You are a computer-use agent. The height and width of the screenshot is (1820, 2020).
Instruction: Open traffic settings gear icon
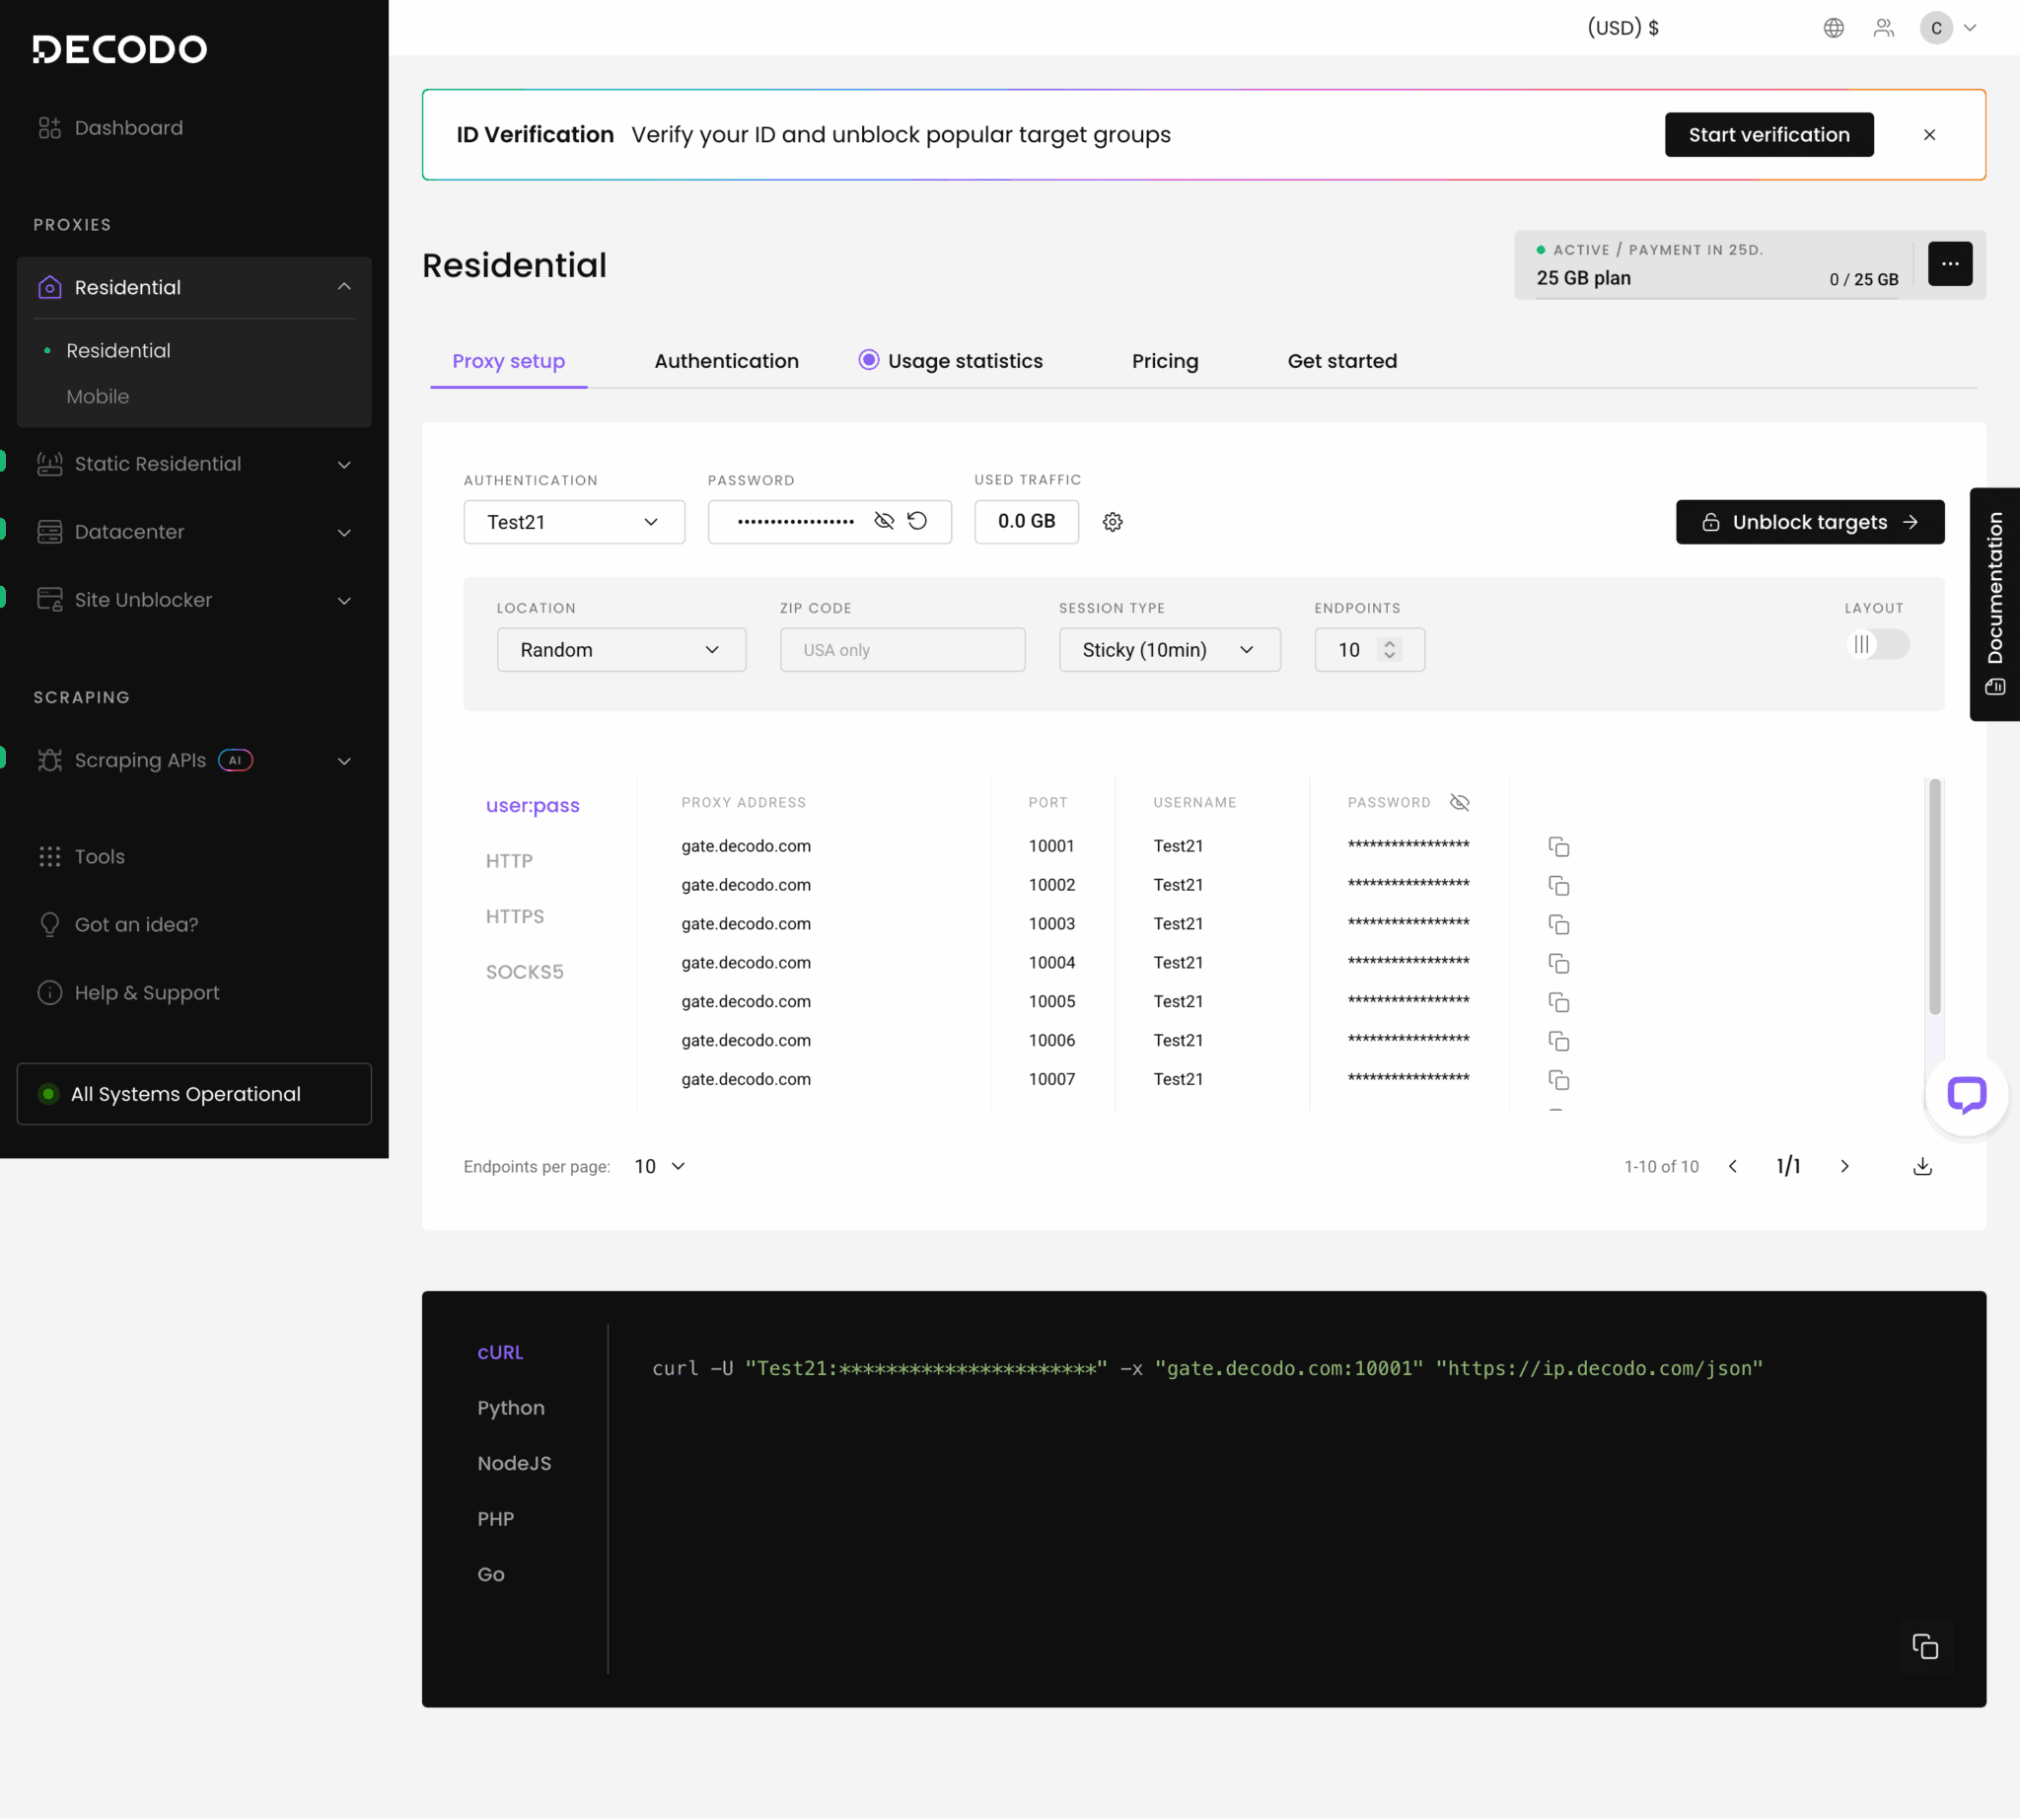(1112, 522)
